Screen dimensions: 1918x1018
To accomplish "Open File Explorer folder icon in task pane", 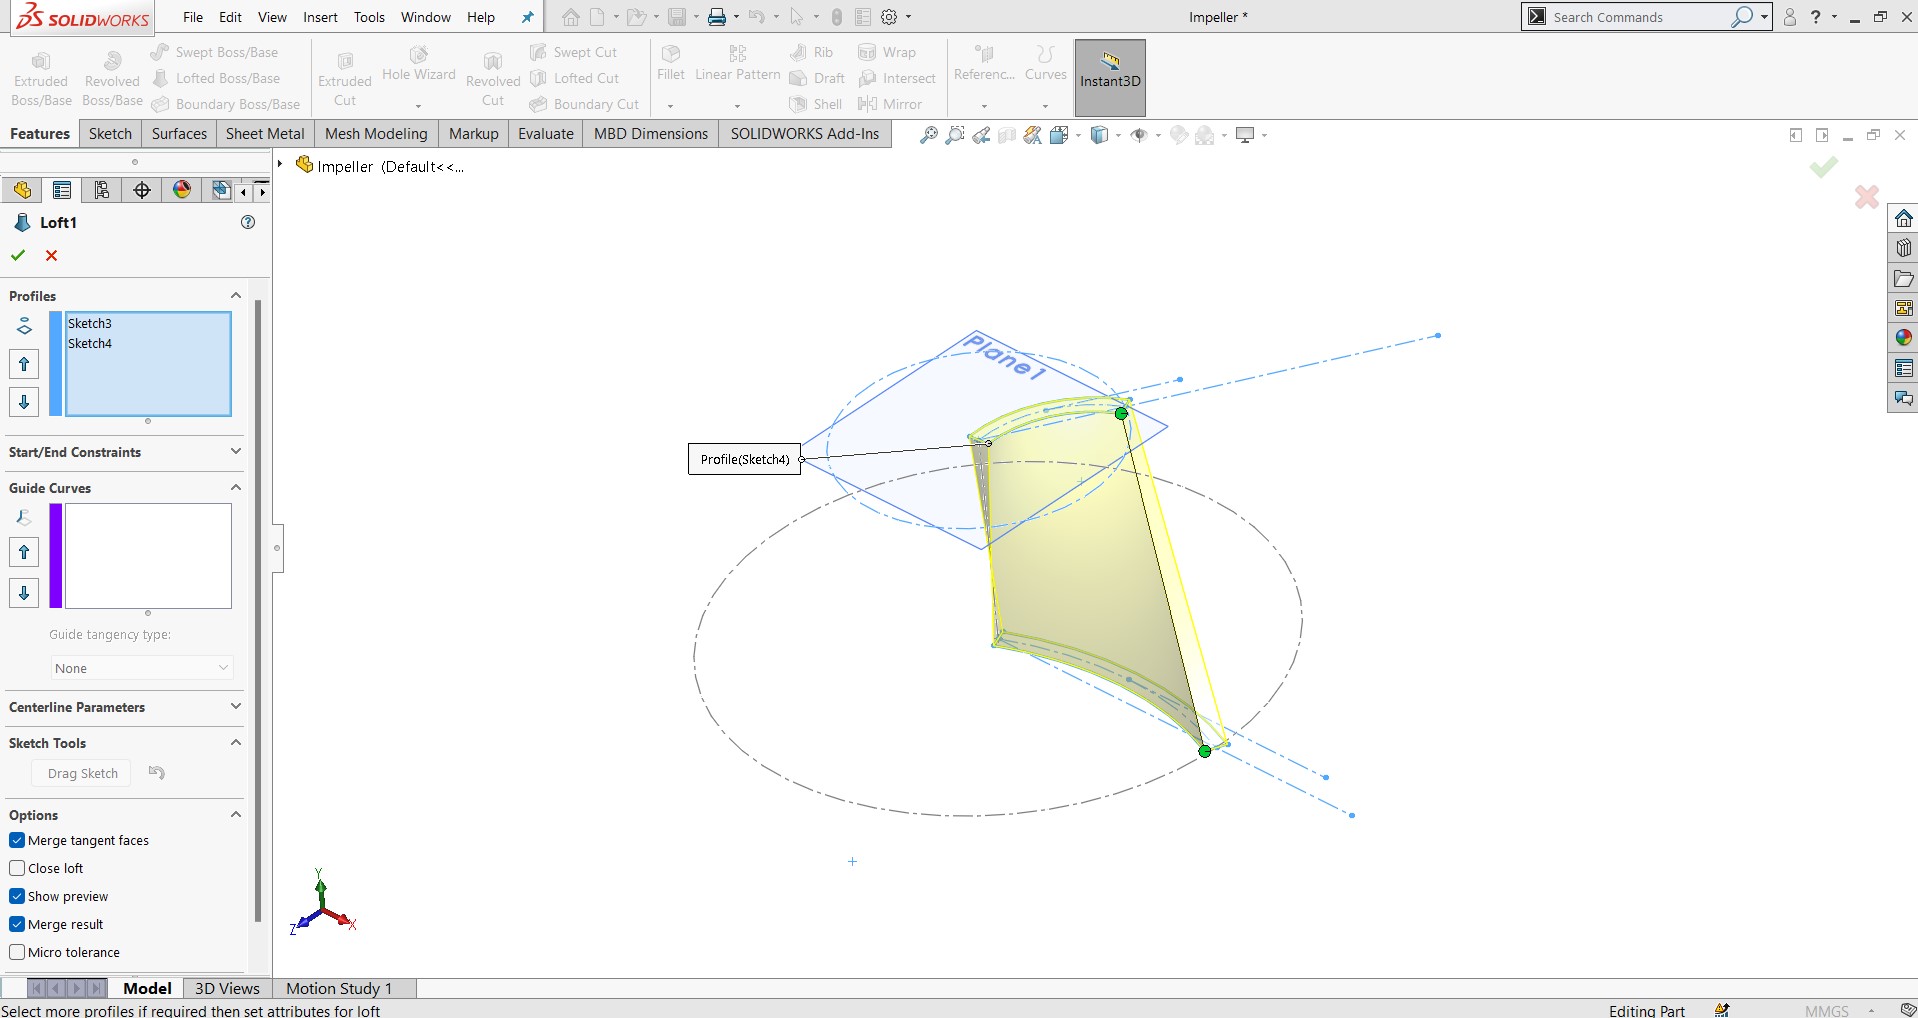I will pyautogui.click(x=1903, y=278).
